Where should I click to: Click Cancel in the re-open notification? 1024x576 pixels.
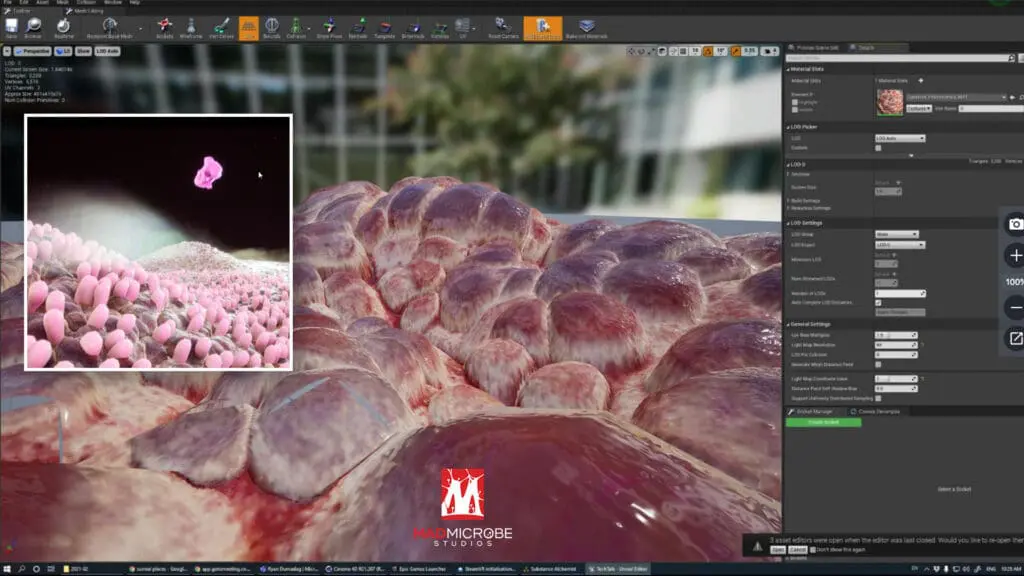point(797,550)
